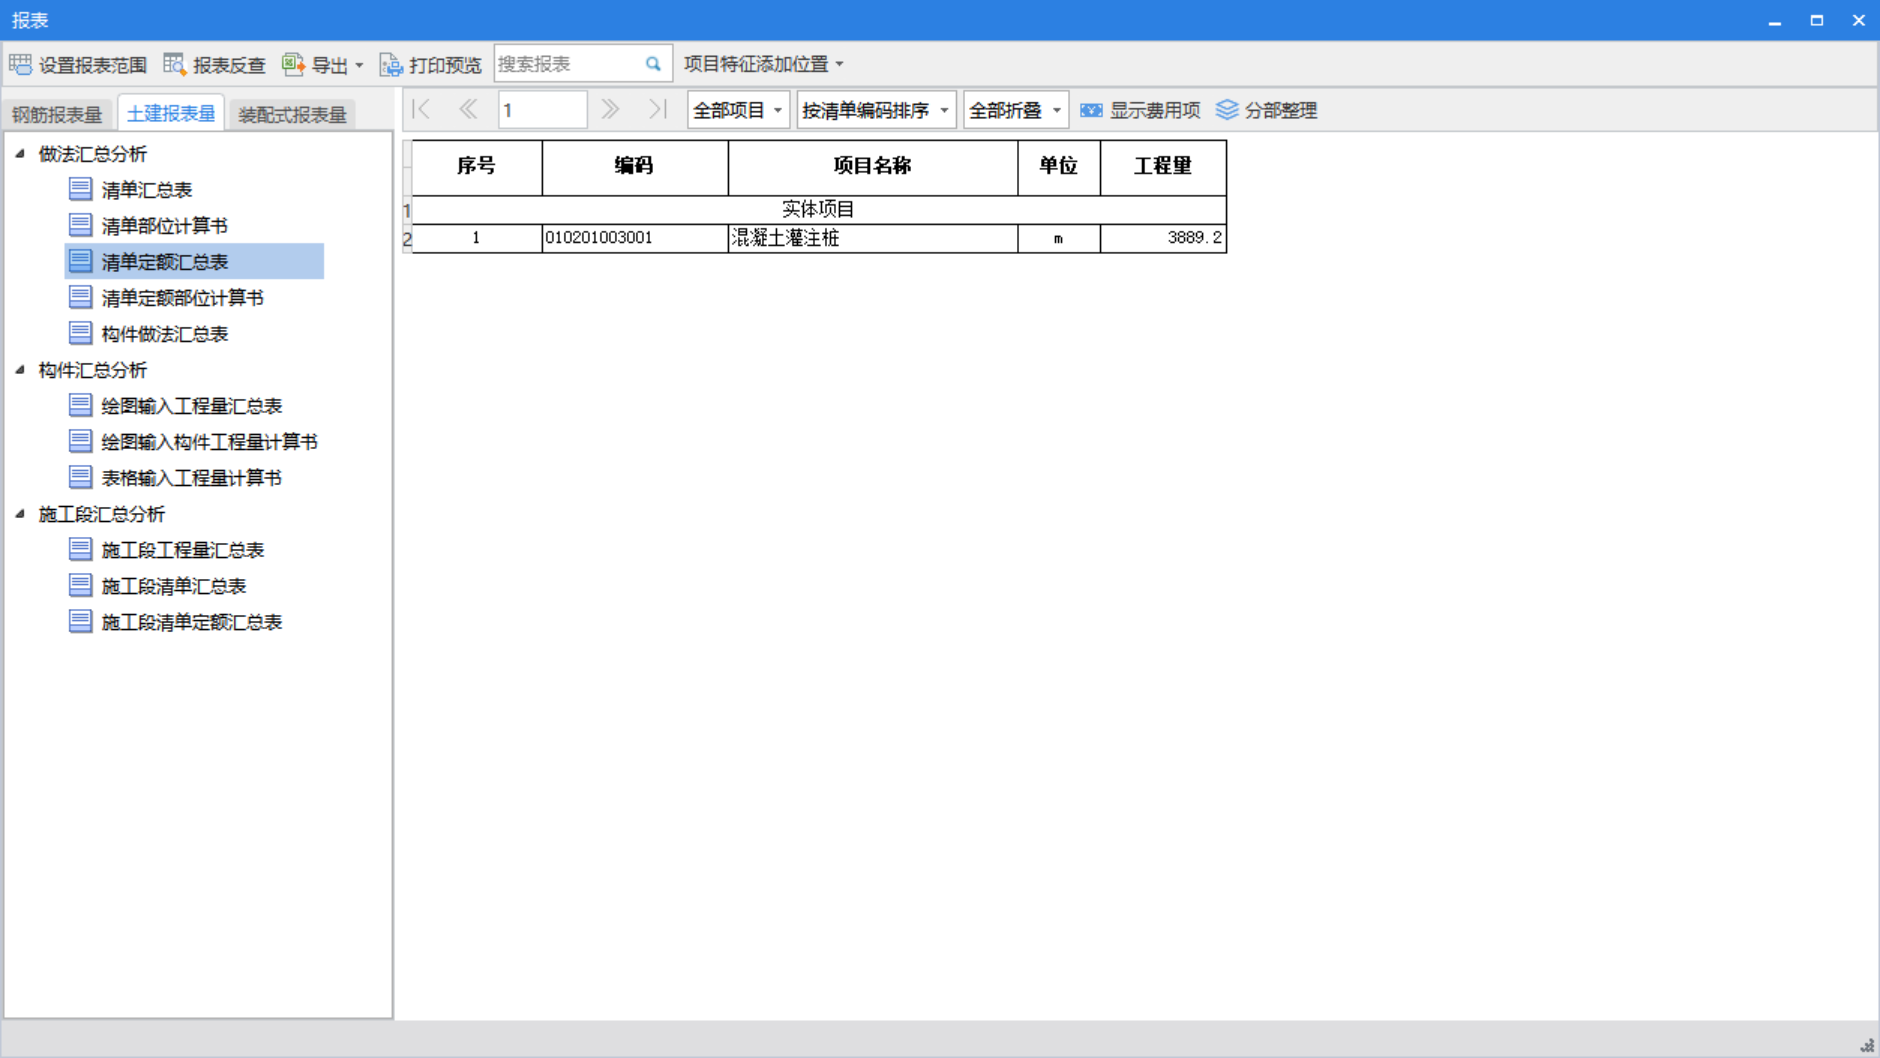
Task: Click the 设置报表范围 grid icon
Action: [20, 64]
